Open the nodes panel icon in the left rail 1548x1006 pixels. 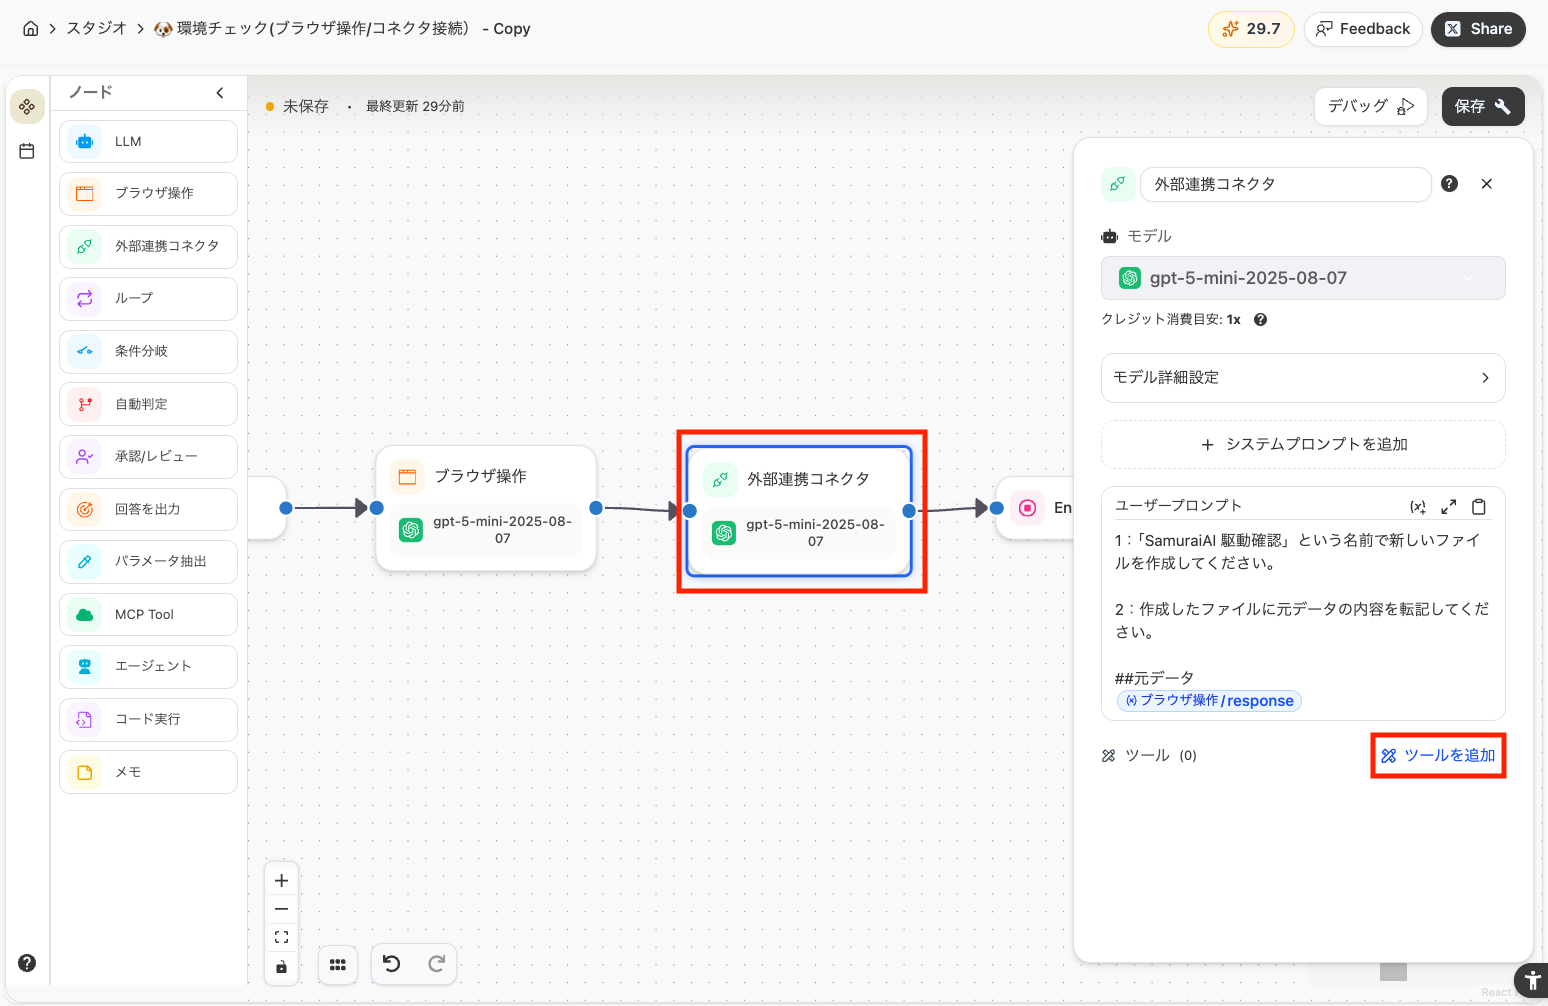coord(27,106)
